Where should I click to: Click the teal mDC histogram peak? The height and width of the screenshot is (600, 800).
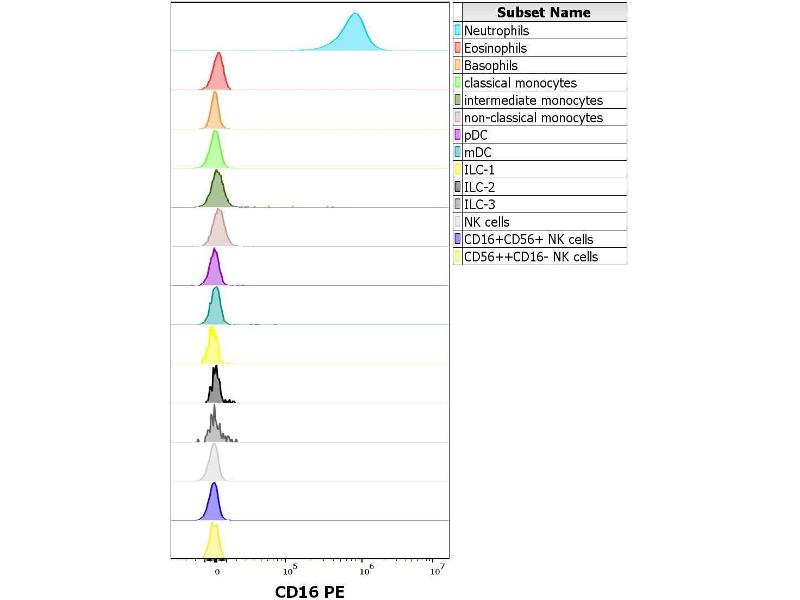click(x=216, y=309)
